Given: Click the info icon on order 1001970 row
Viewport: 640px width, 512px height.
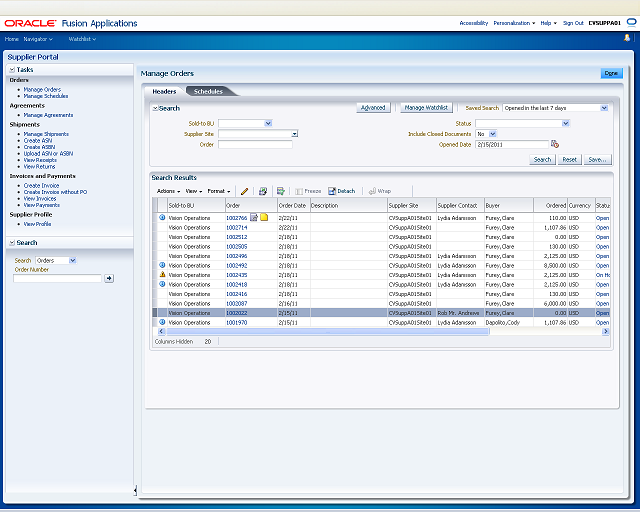Looking at the screenshot, I should 162,322.
